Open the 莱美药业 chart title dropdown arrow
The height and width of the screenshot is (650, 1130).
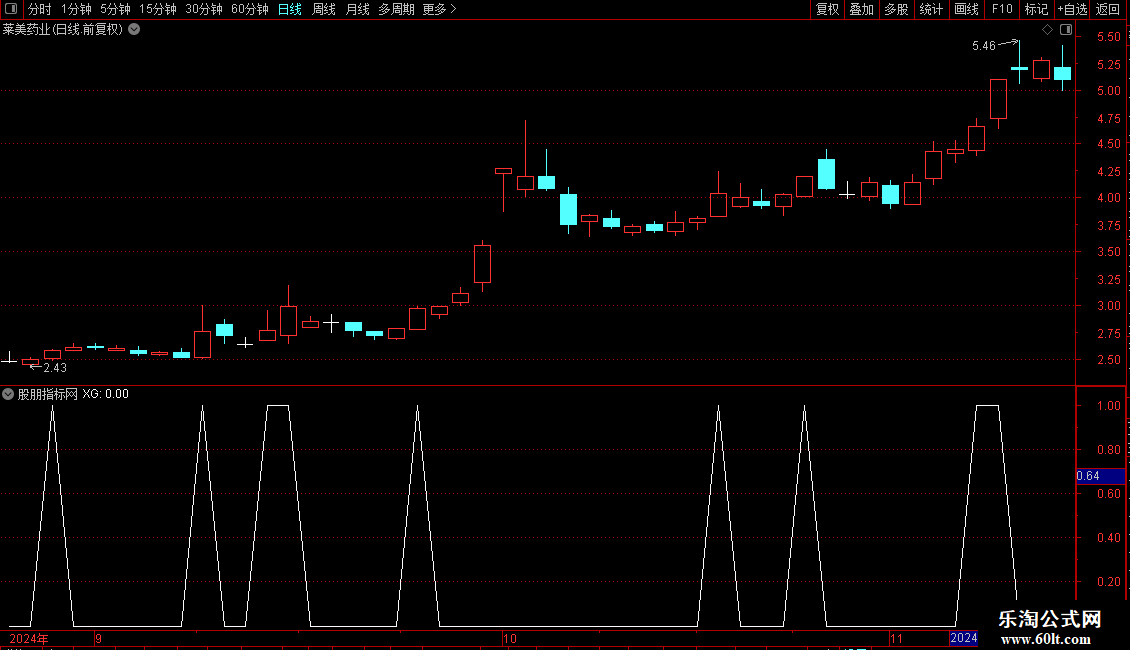pyautogui.click(x=134, y=30)
